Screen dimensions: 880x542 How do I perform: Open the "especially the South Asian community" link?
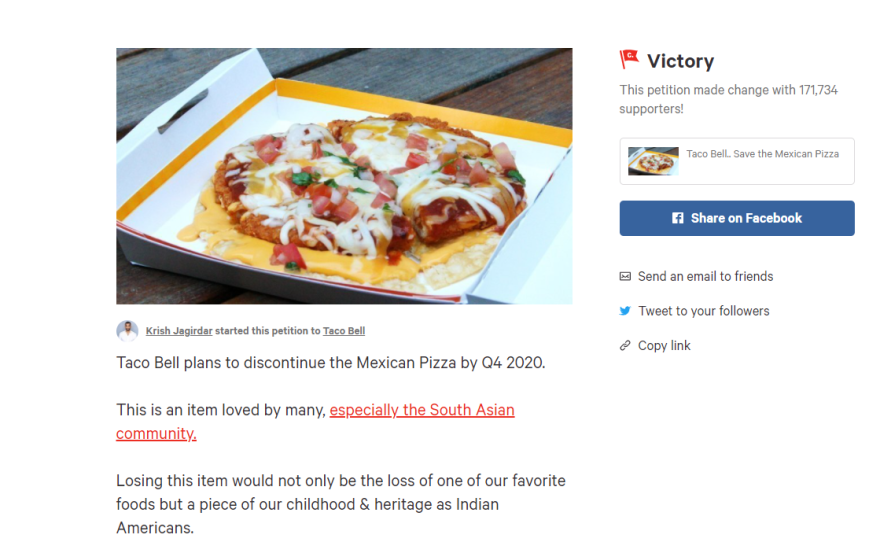[421, 411]
